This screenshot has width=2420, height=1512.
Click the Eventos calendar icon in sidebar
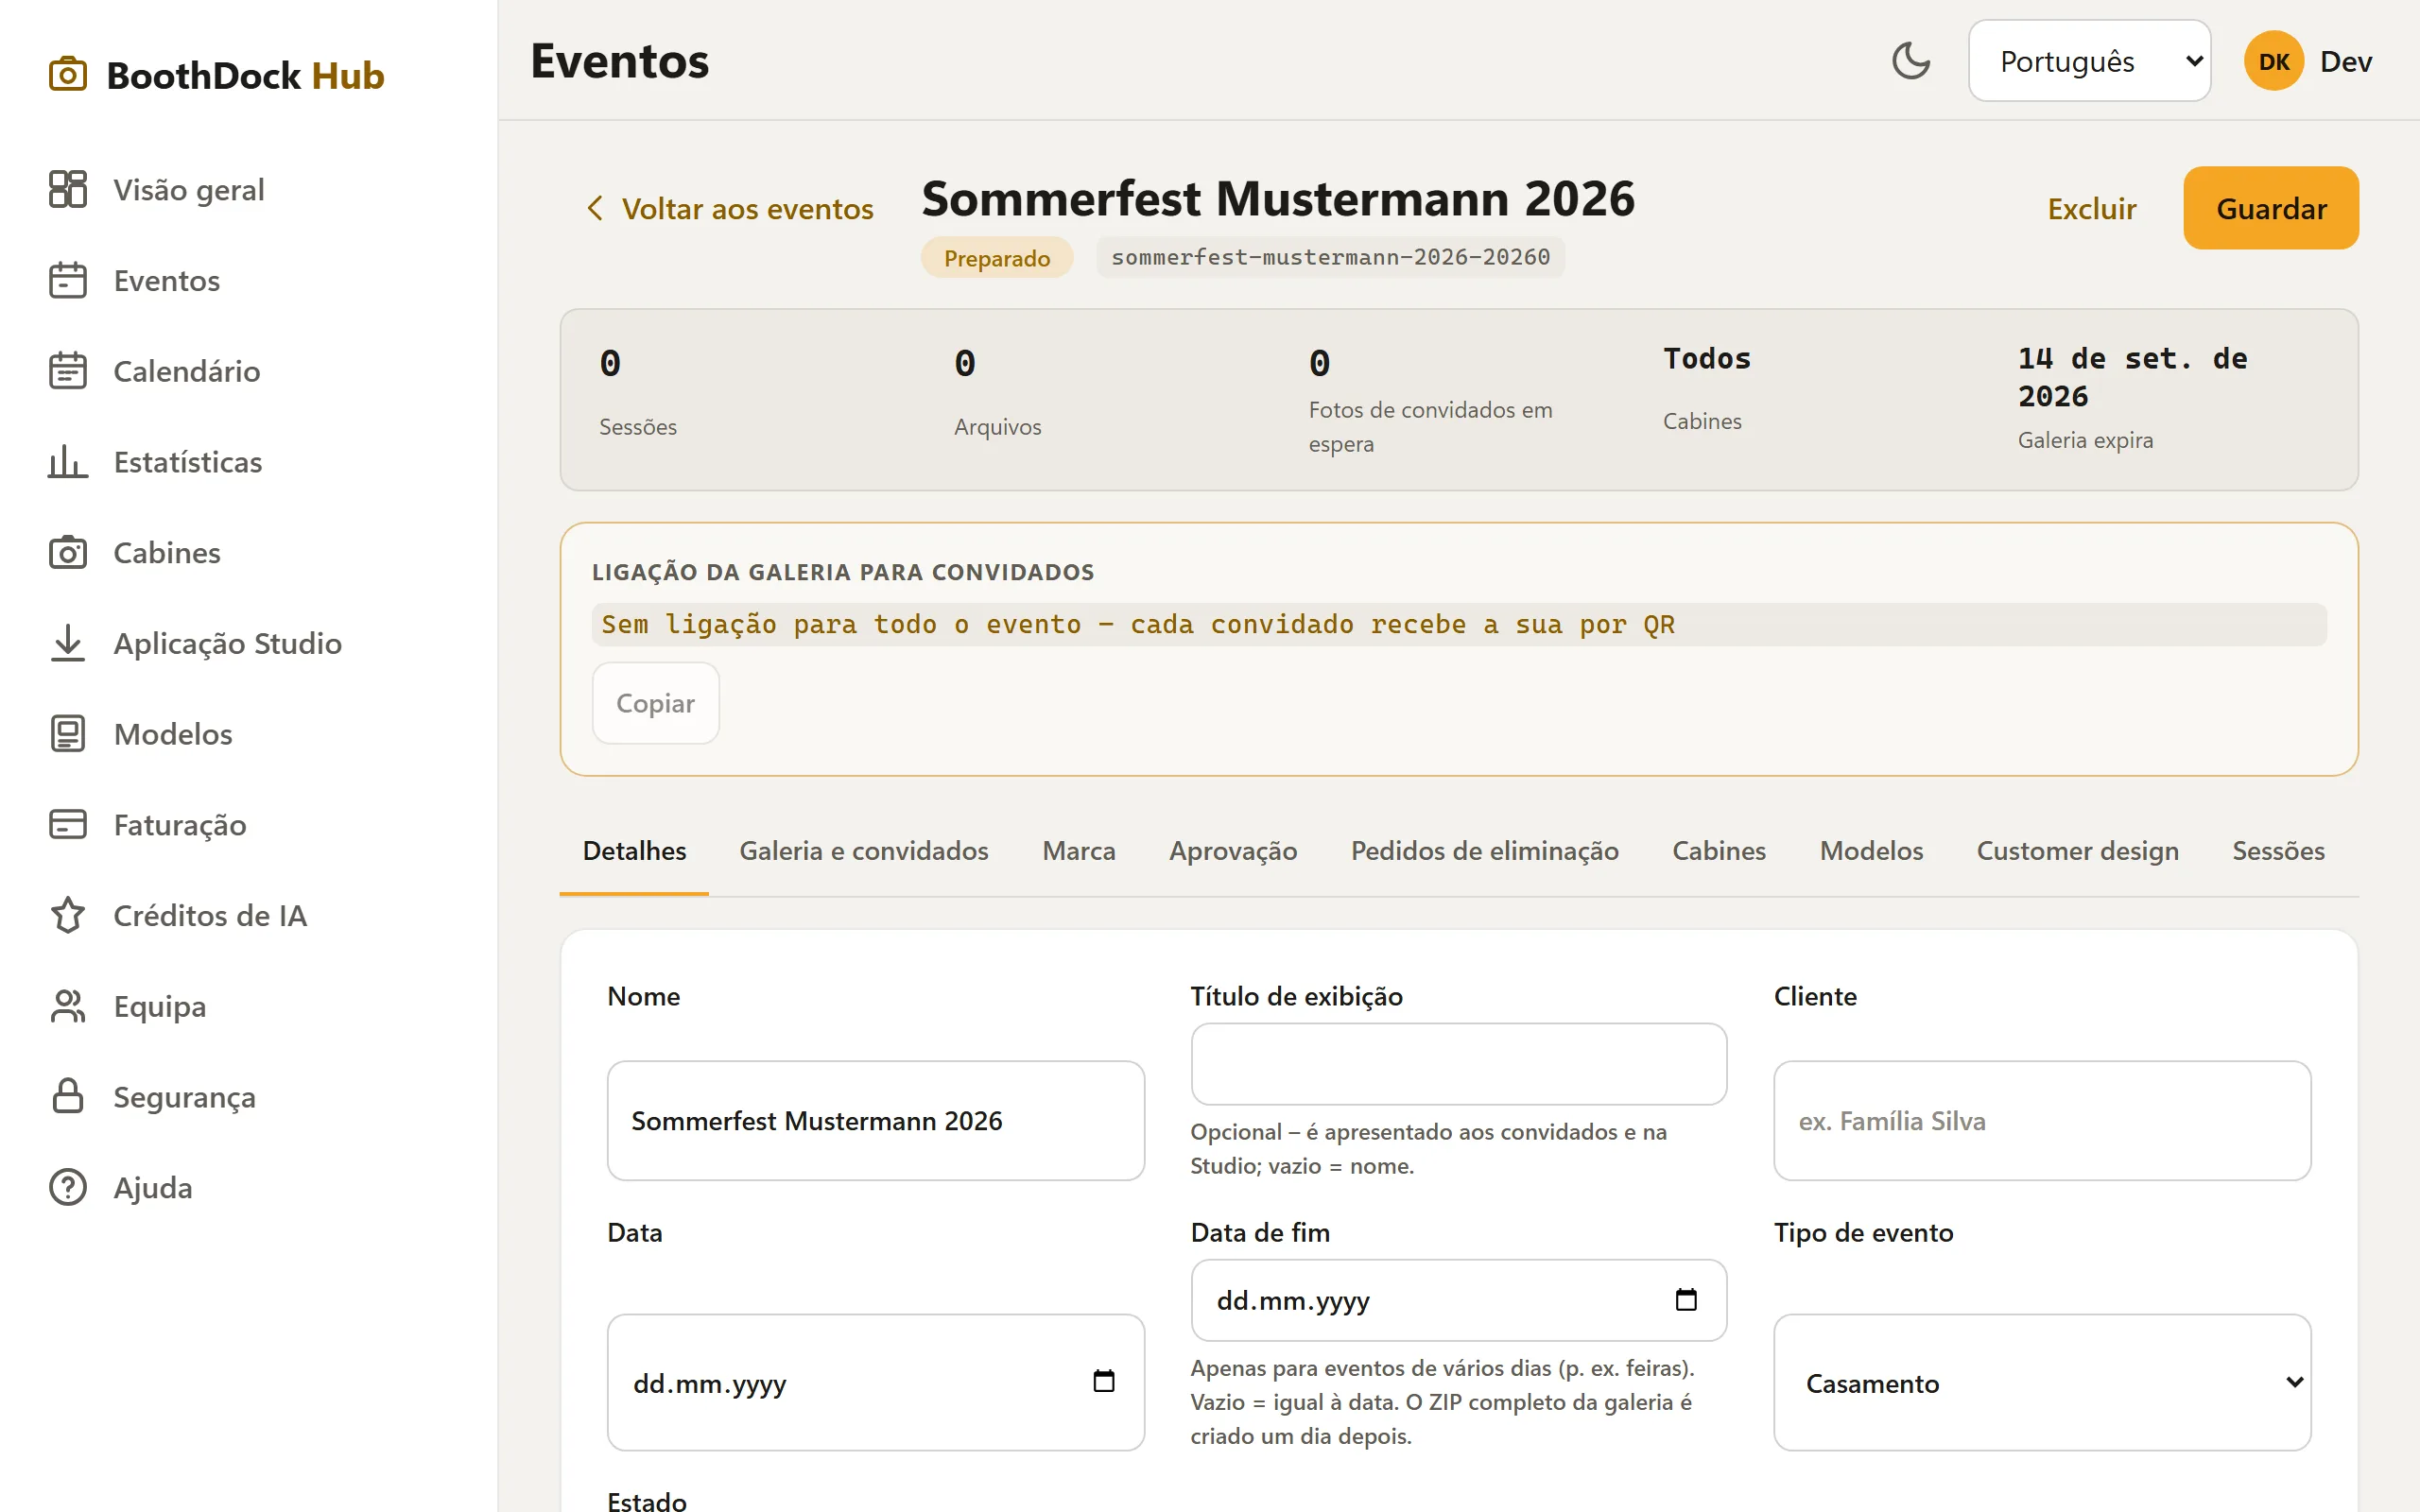click(x=68, y=280)
